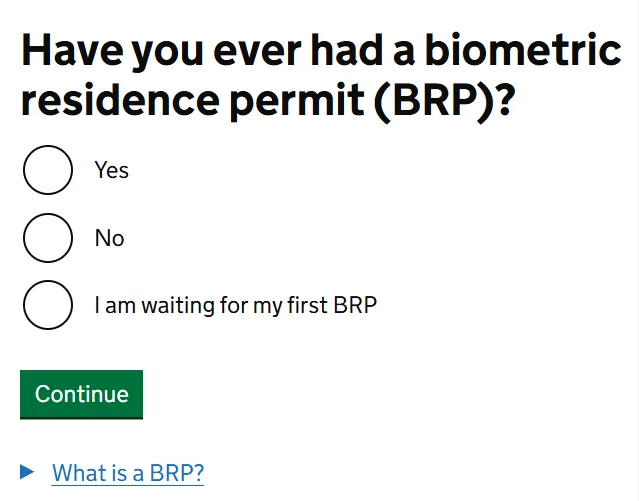Mark the third radio option about waiting
639x501 pixels.
tap(47, 305)
